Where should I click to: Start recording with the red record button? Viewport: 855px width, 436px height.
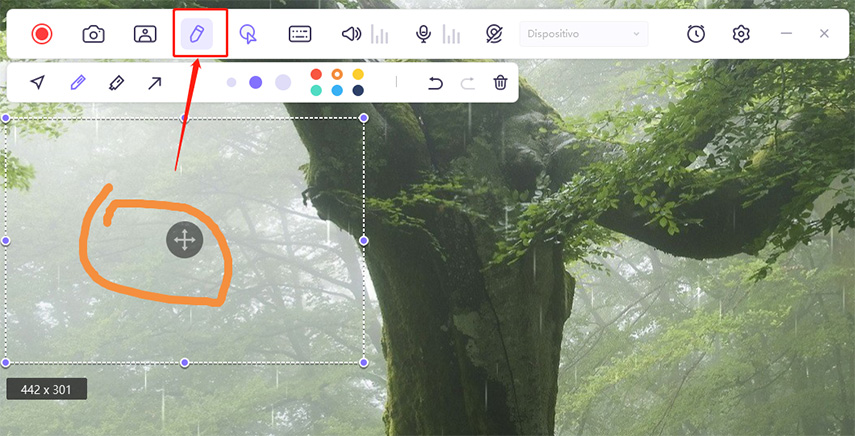pos(41,34)
